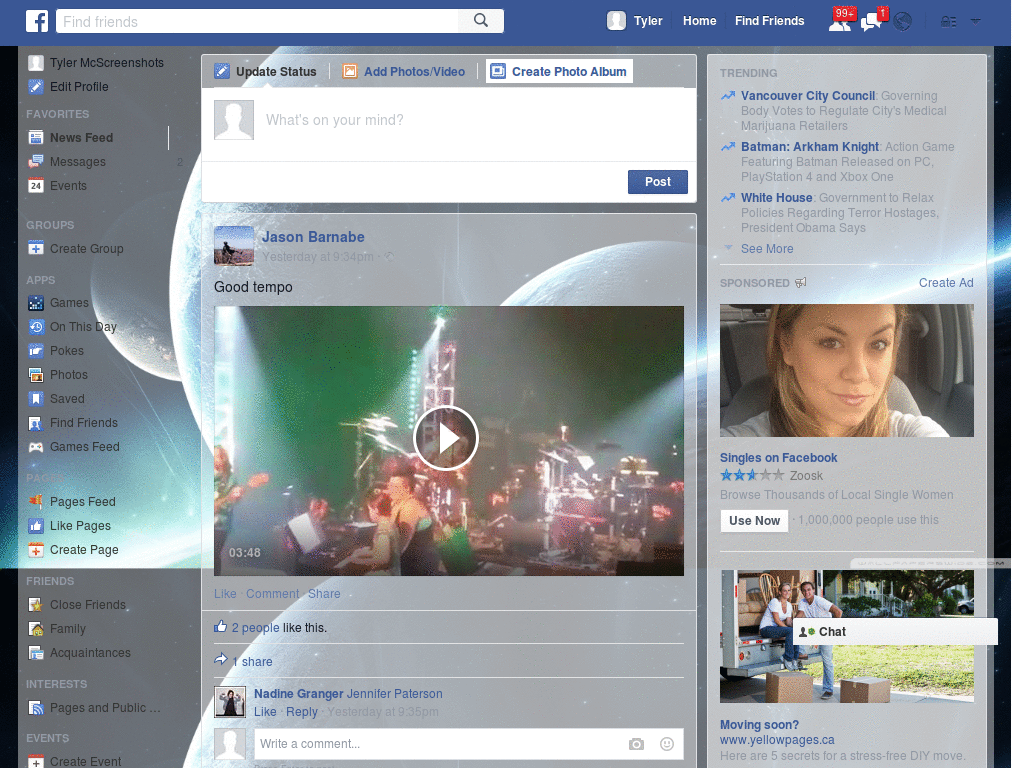Click the search magnifier button

click(481, 21)
